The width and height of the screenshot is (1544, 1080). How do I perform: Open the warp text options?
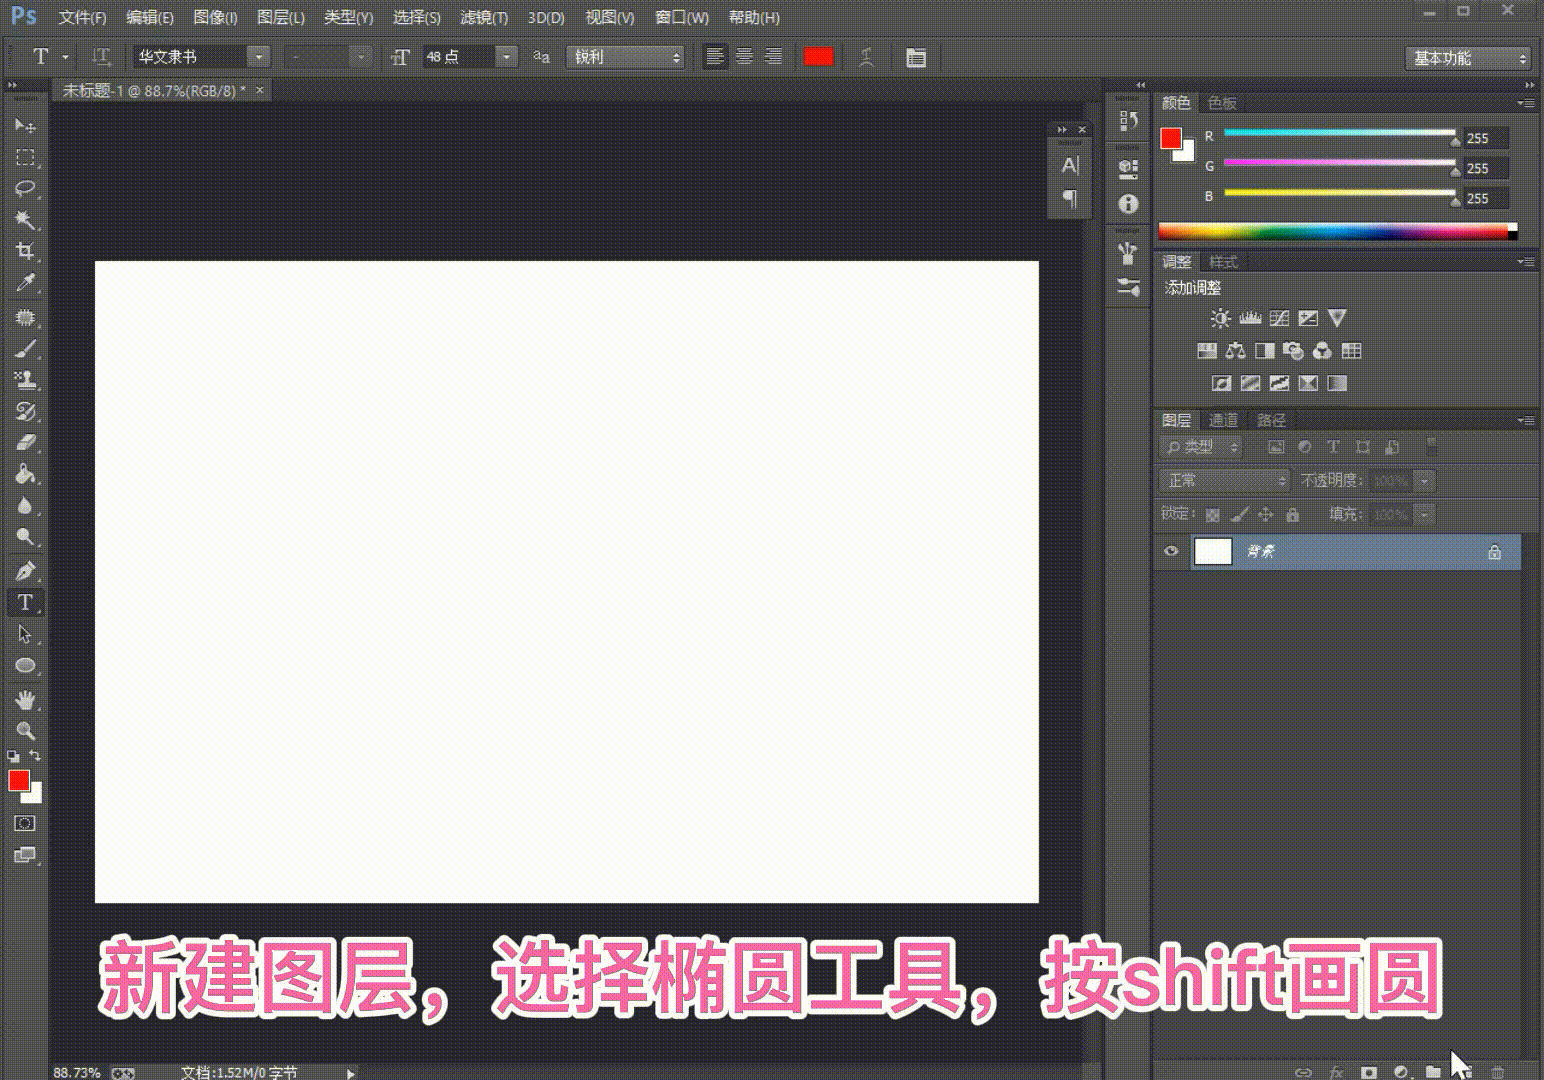coord(866,57)
